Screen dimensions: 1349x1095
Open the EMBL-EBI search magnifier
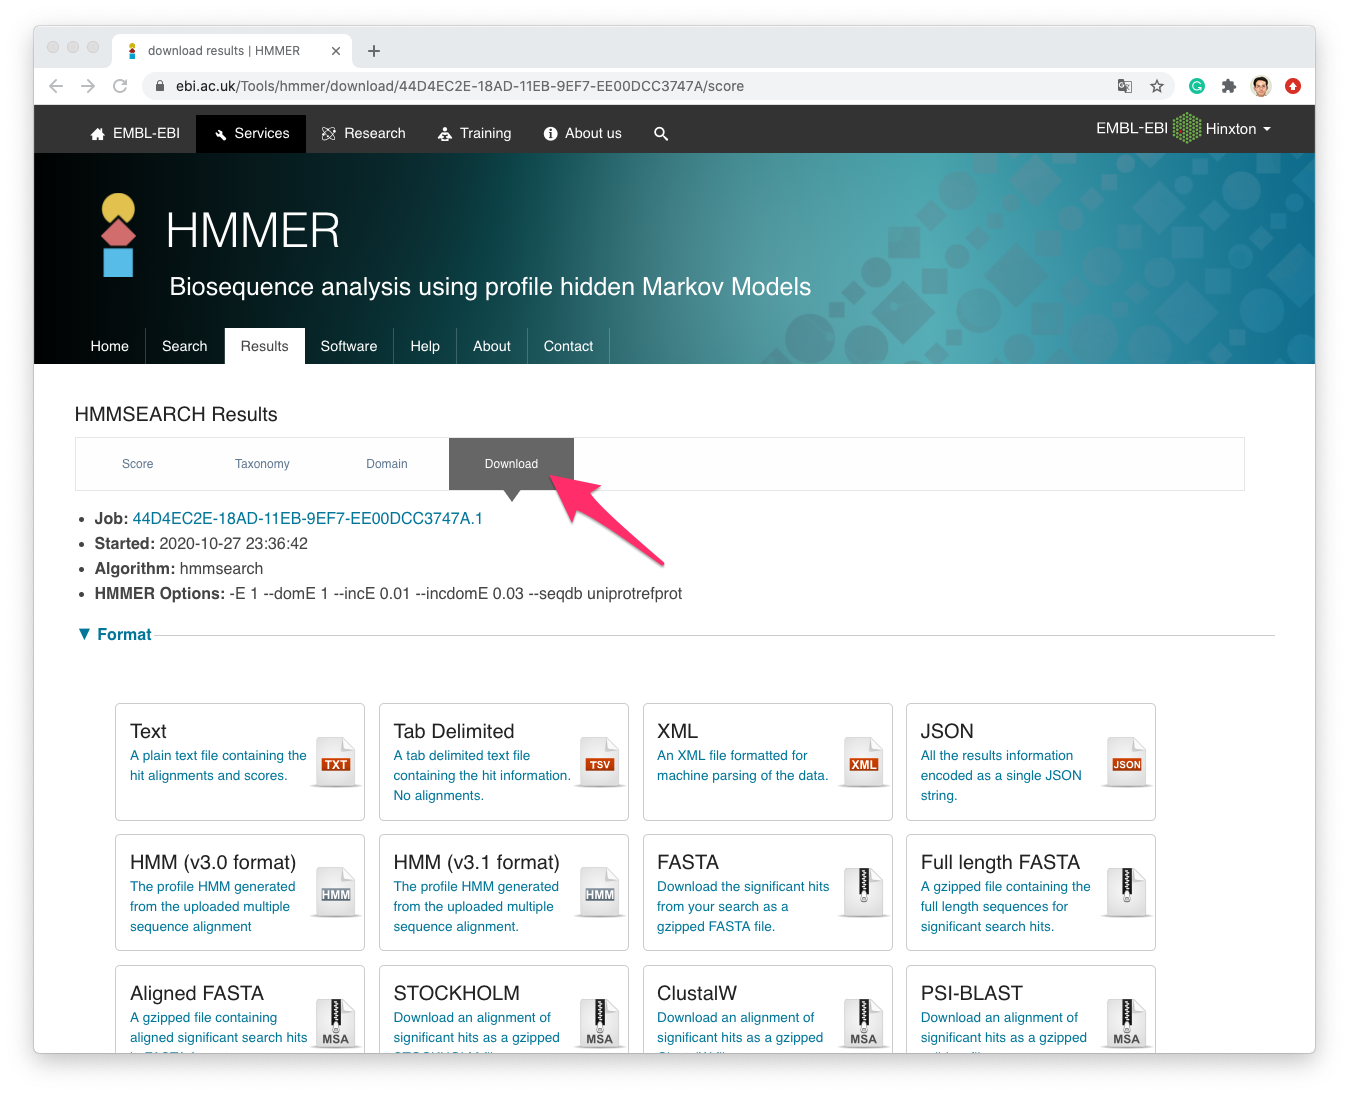[x=661, y=133]
